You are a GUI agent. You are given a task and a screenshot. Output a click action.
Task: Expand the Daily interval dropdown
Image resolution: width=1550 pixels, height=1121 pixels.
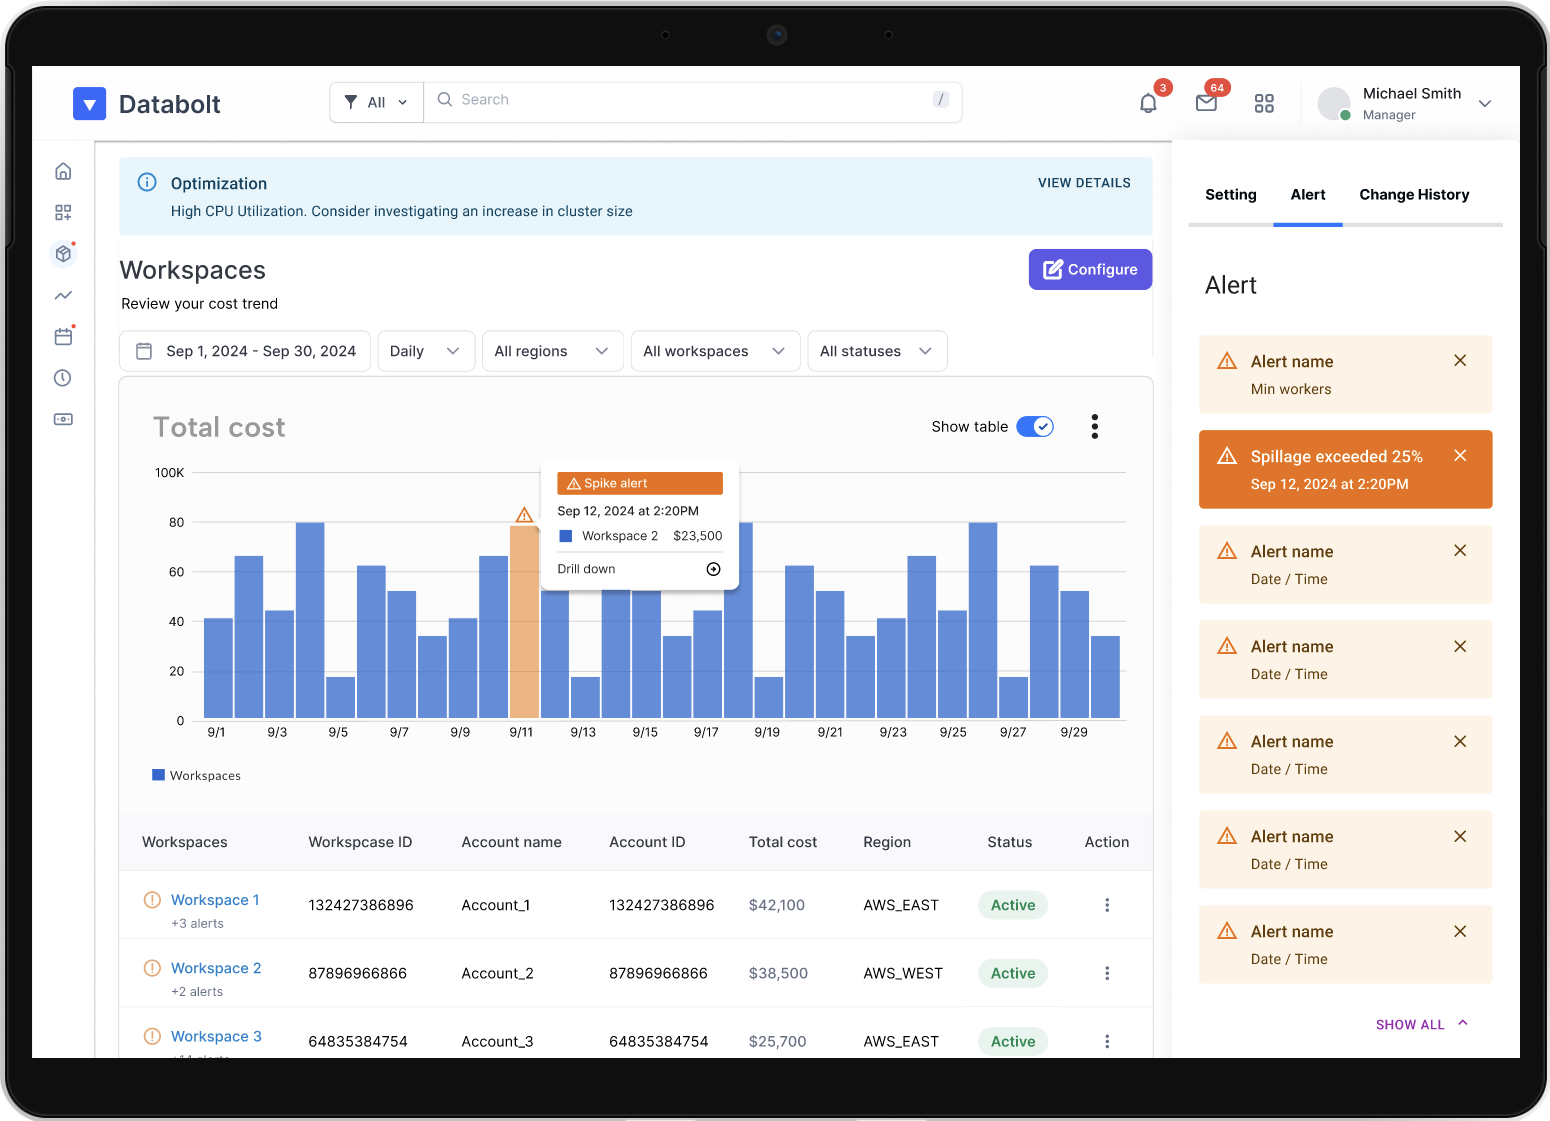(425, 351)
